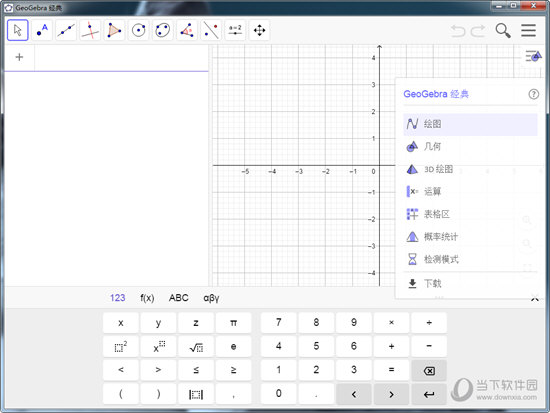The height and width of the screenshot is (413, 550).
Task: Choose the 绘图 graphing perspective
Action: [x=470, y=124]
